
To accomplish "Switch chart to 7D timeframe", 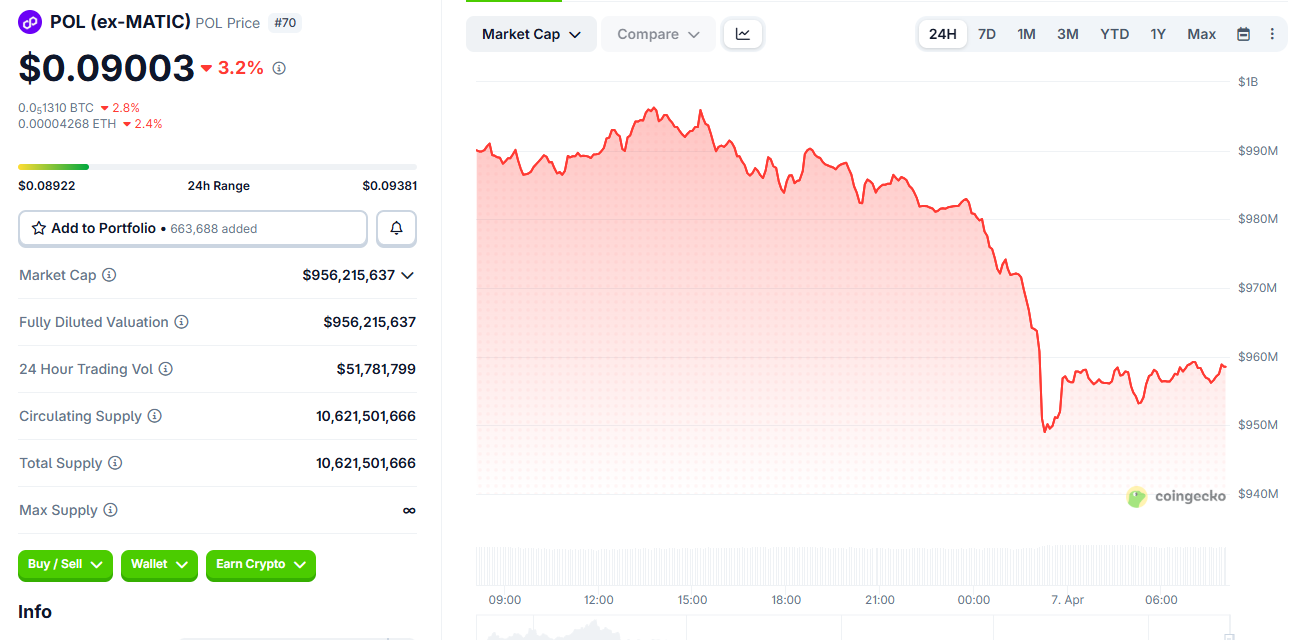I will pyautogui.click(x=987, y=33).
